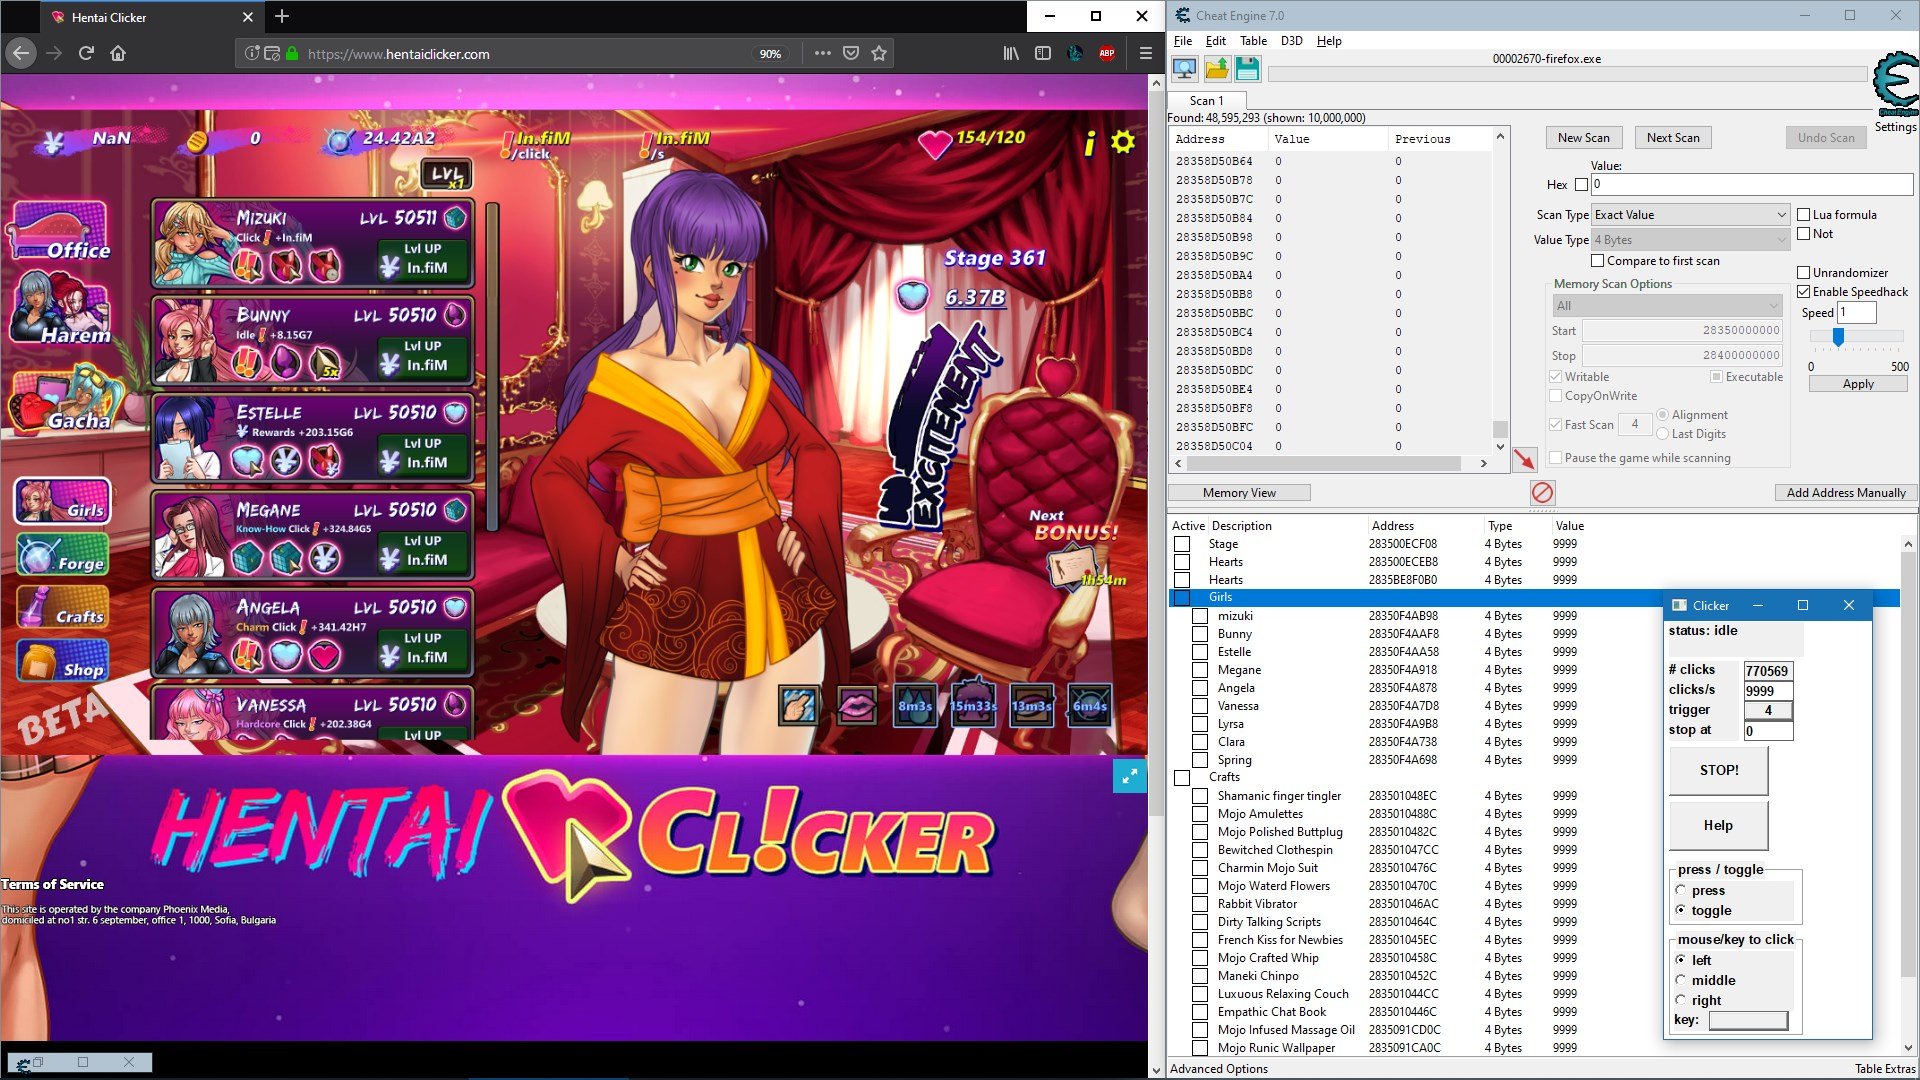Click the clicks/s field in Clicker
Viewport: 1920px width, 1080px height.
click(1768, 690)
